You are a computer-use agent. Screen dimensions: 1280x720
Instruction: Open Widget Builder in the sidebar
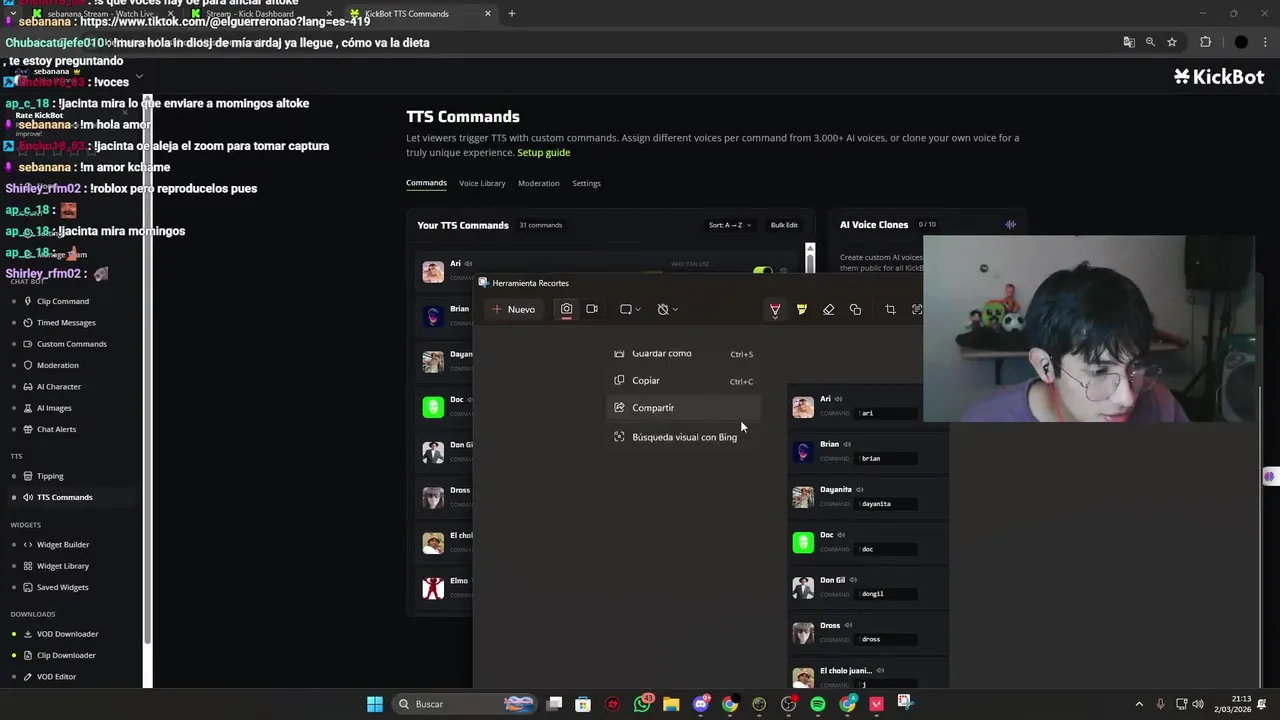(x=63, y=545)
